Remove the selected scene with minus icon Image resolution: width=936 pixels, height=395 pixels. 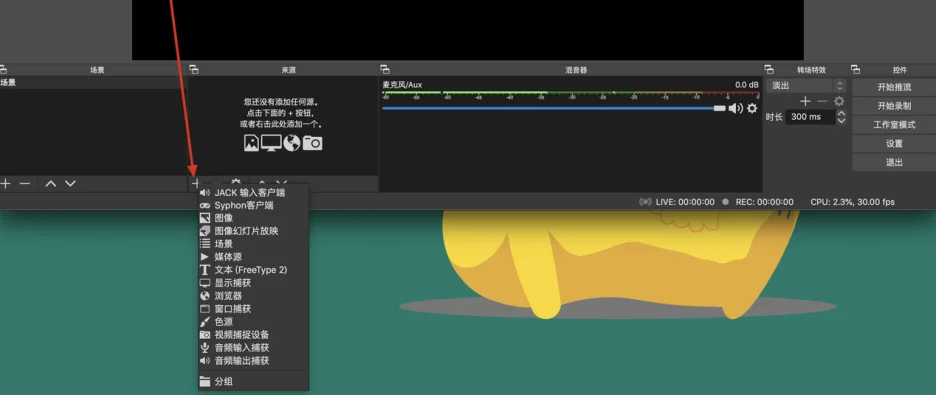point(24,184)
